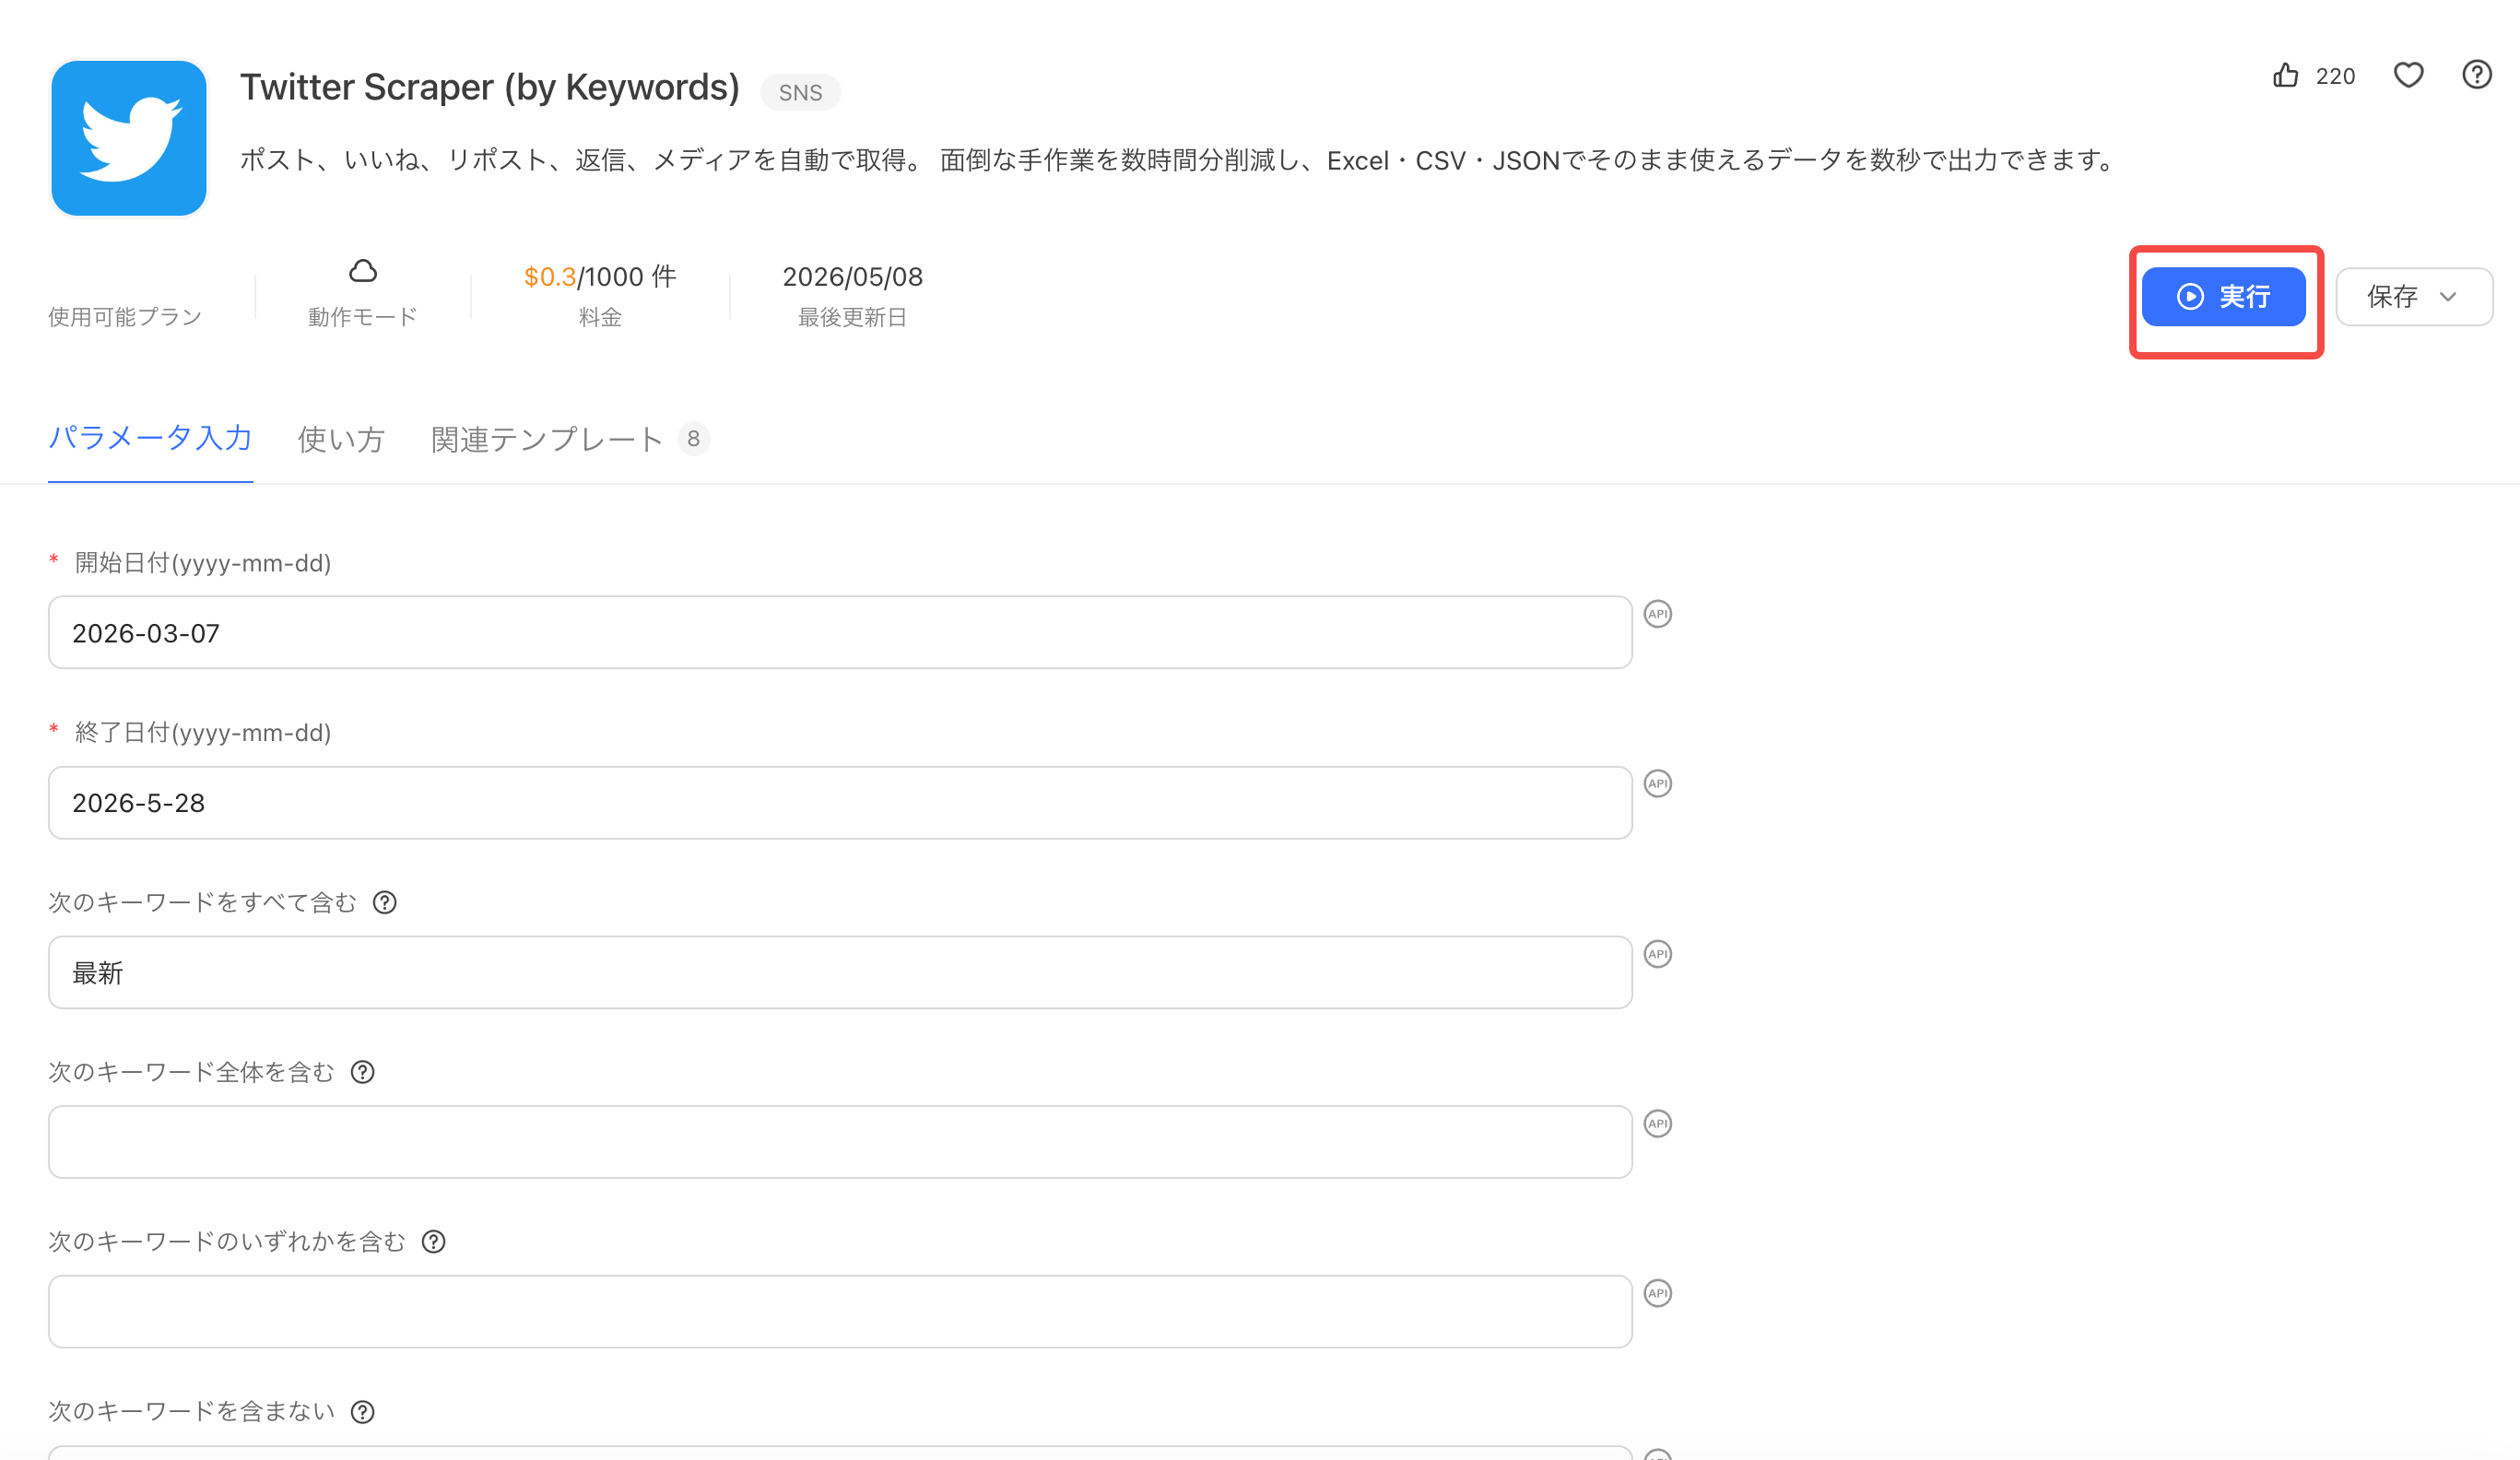2520x1460 pixels.
Task: Click the 開始日付 input field
Action: [840, 633]
